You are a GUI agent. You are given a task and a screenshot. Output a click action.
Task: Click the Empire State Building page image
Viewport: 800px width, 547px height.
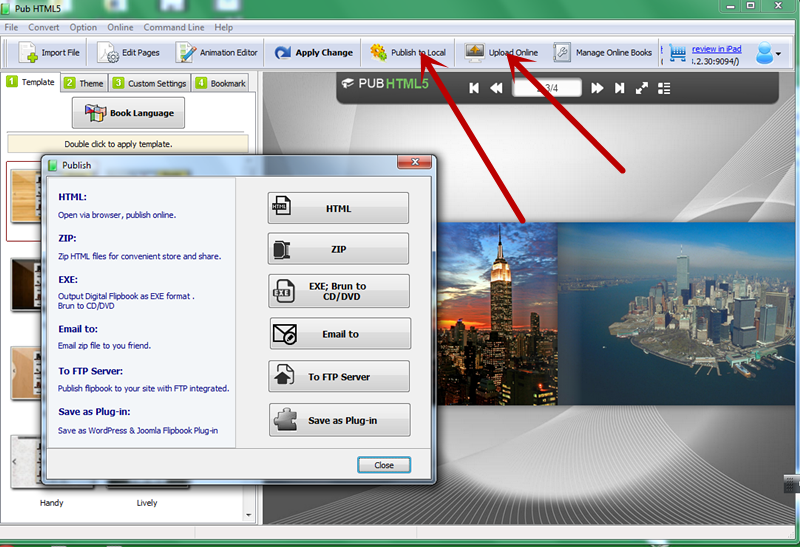point(497,314)
